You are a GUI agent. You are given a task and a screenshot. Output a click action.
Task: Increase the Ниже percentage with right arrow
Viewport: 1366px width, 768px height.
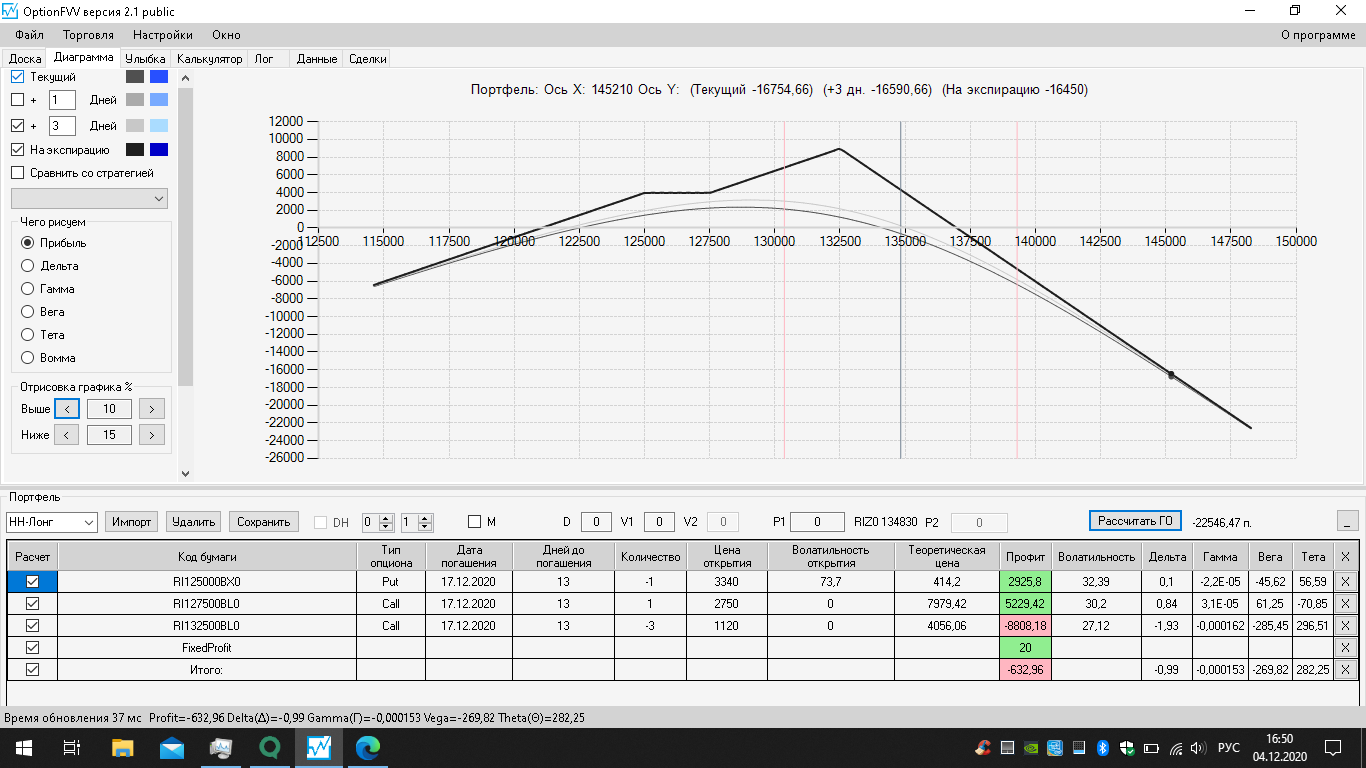coord(152,435)
